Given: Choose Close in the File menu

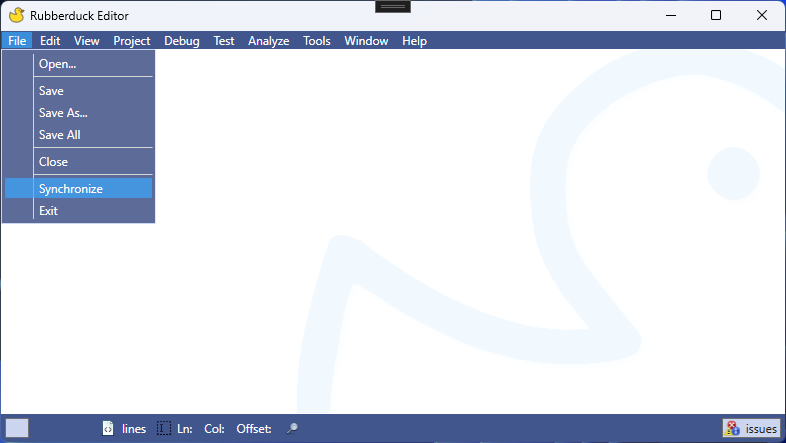Looking at the screenshot, I should tap(53, 162).
